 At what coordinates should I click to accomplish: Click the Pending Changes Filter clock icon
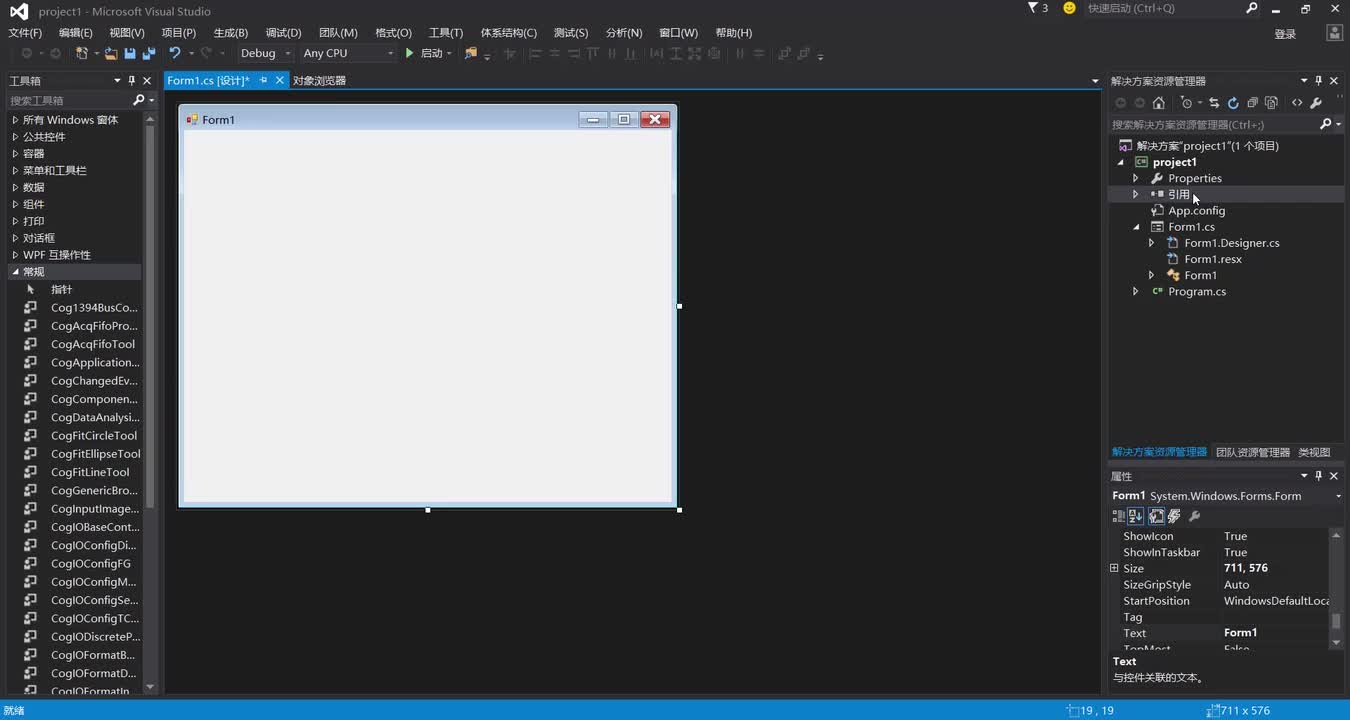(1186, 102)
